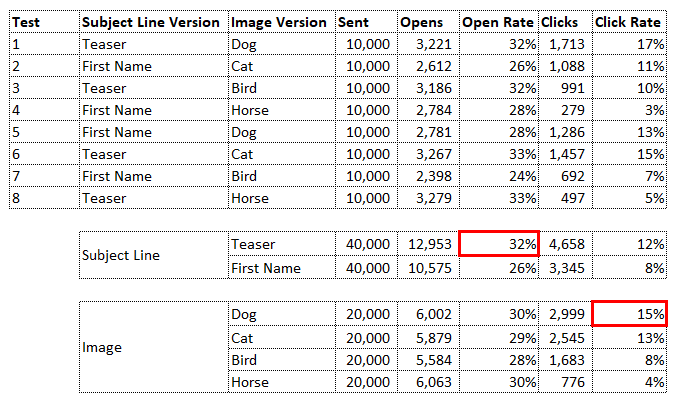Select the merged Image label cell
This screenshot has height=405, width=678.
pos(154,347)
